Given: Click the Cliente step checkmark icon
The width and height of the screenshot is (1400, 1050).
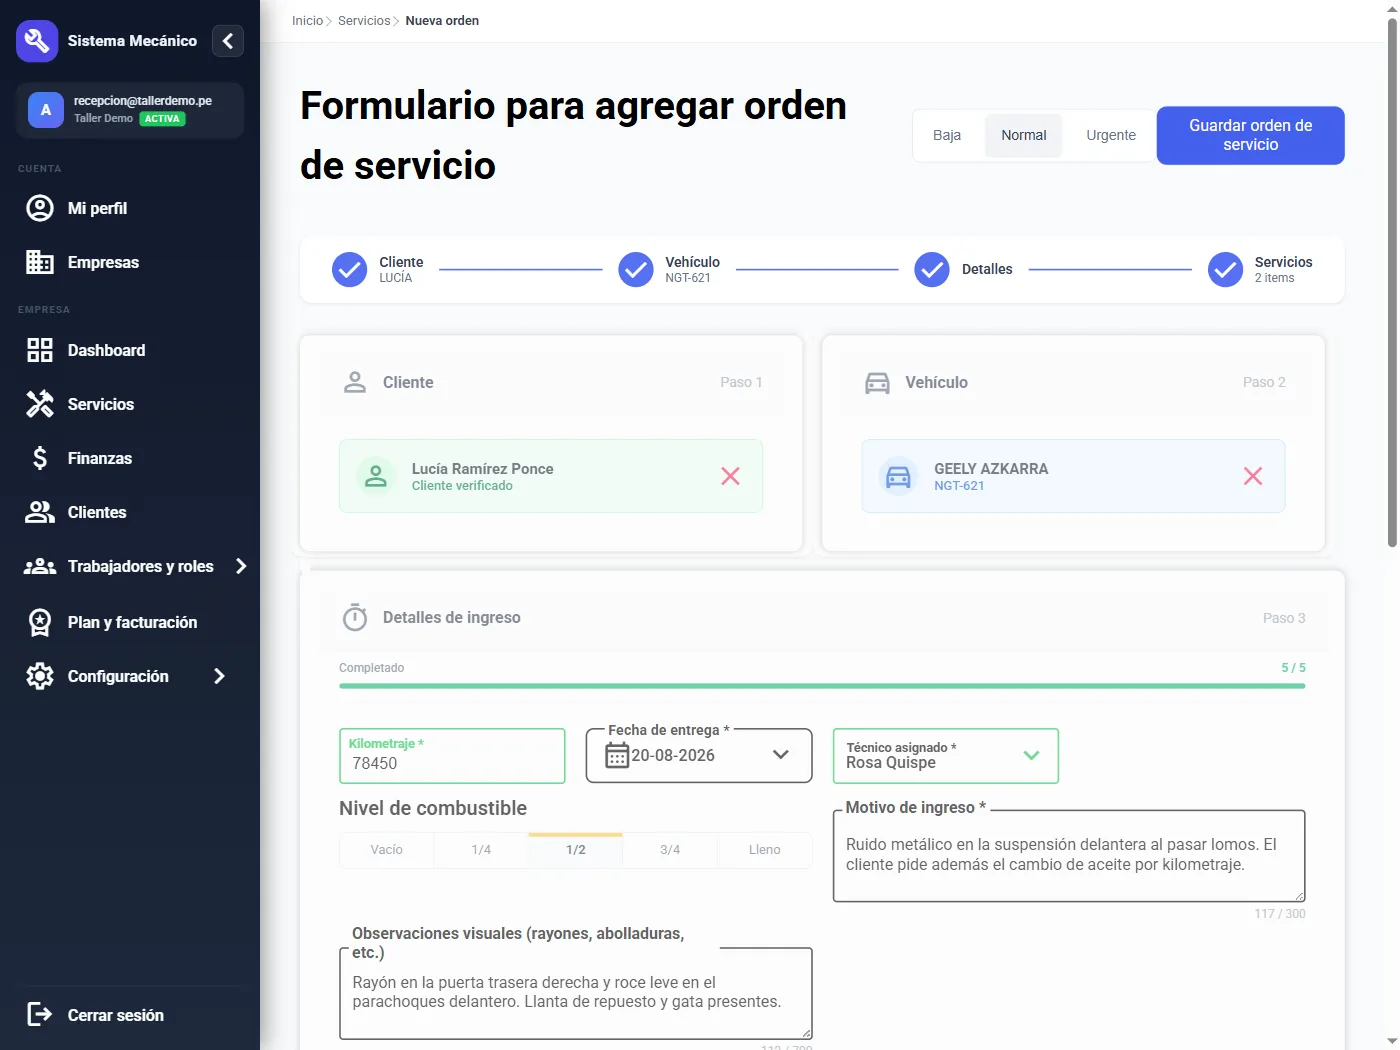Looking at the screenshot, I should 349,269.
